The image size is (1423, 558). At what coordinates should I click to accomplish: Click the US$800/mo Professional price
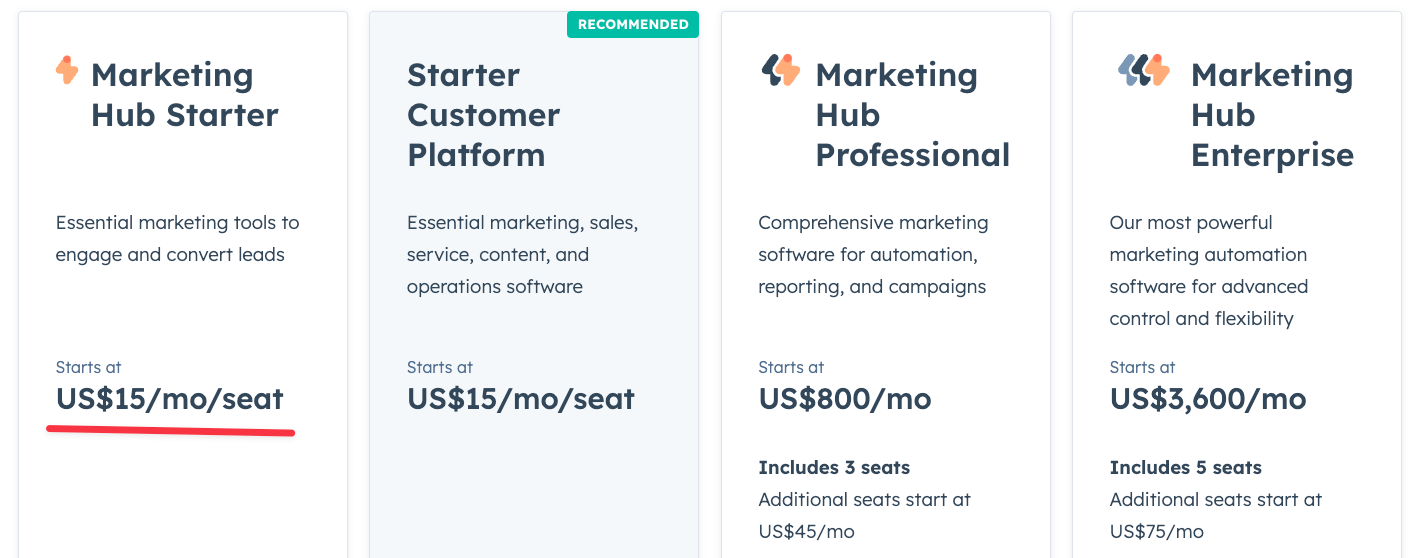coord(845,399)
